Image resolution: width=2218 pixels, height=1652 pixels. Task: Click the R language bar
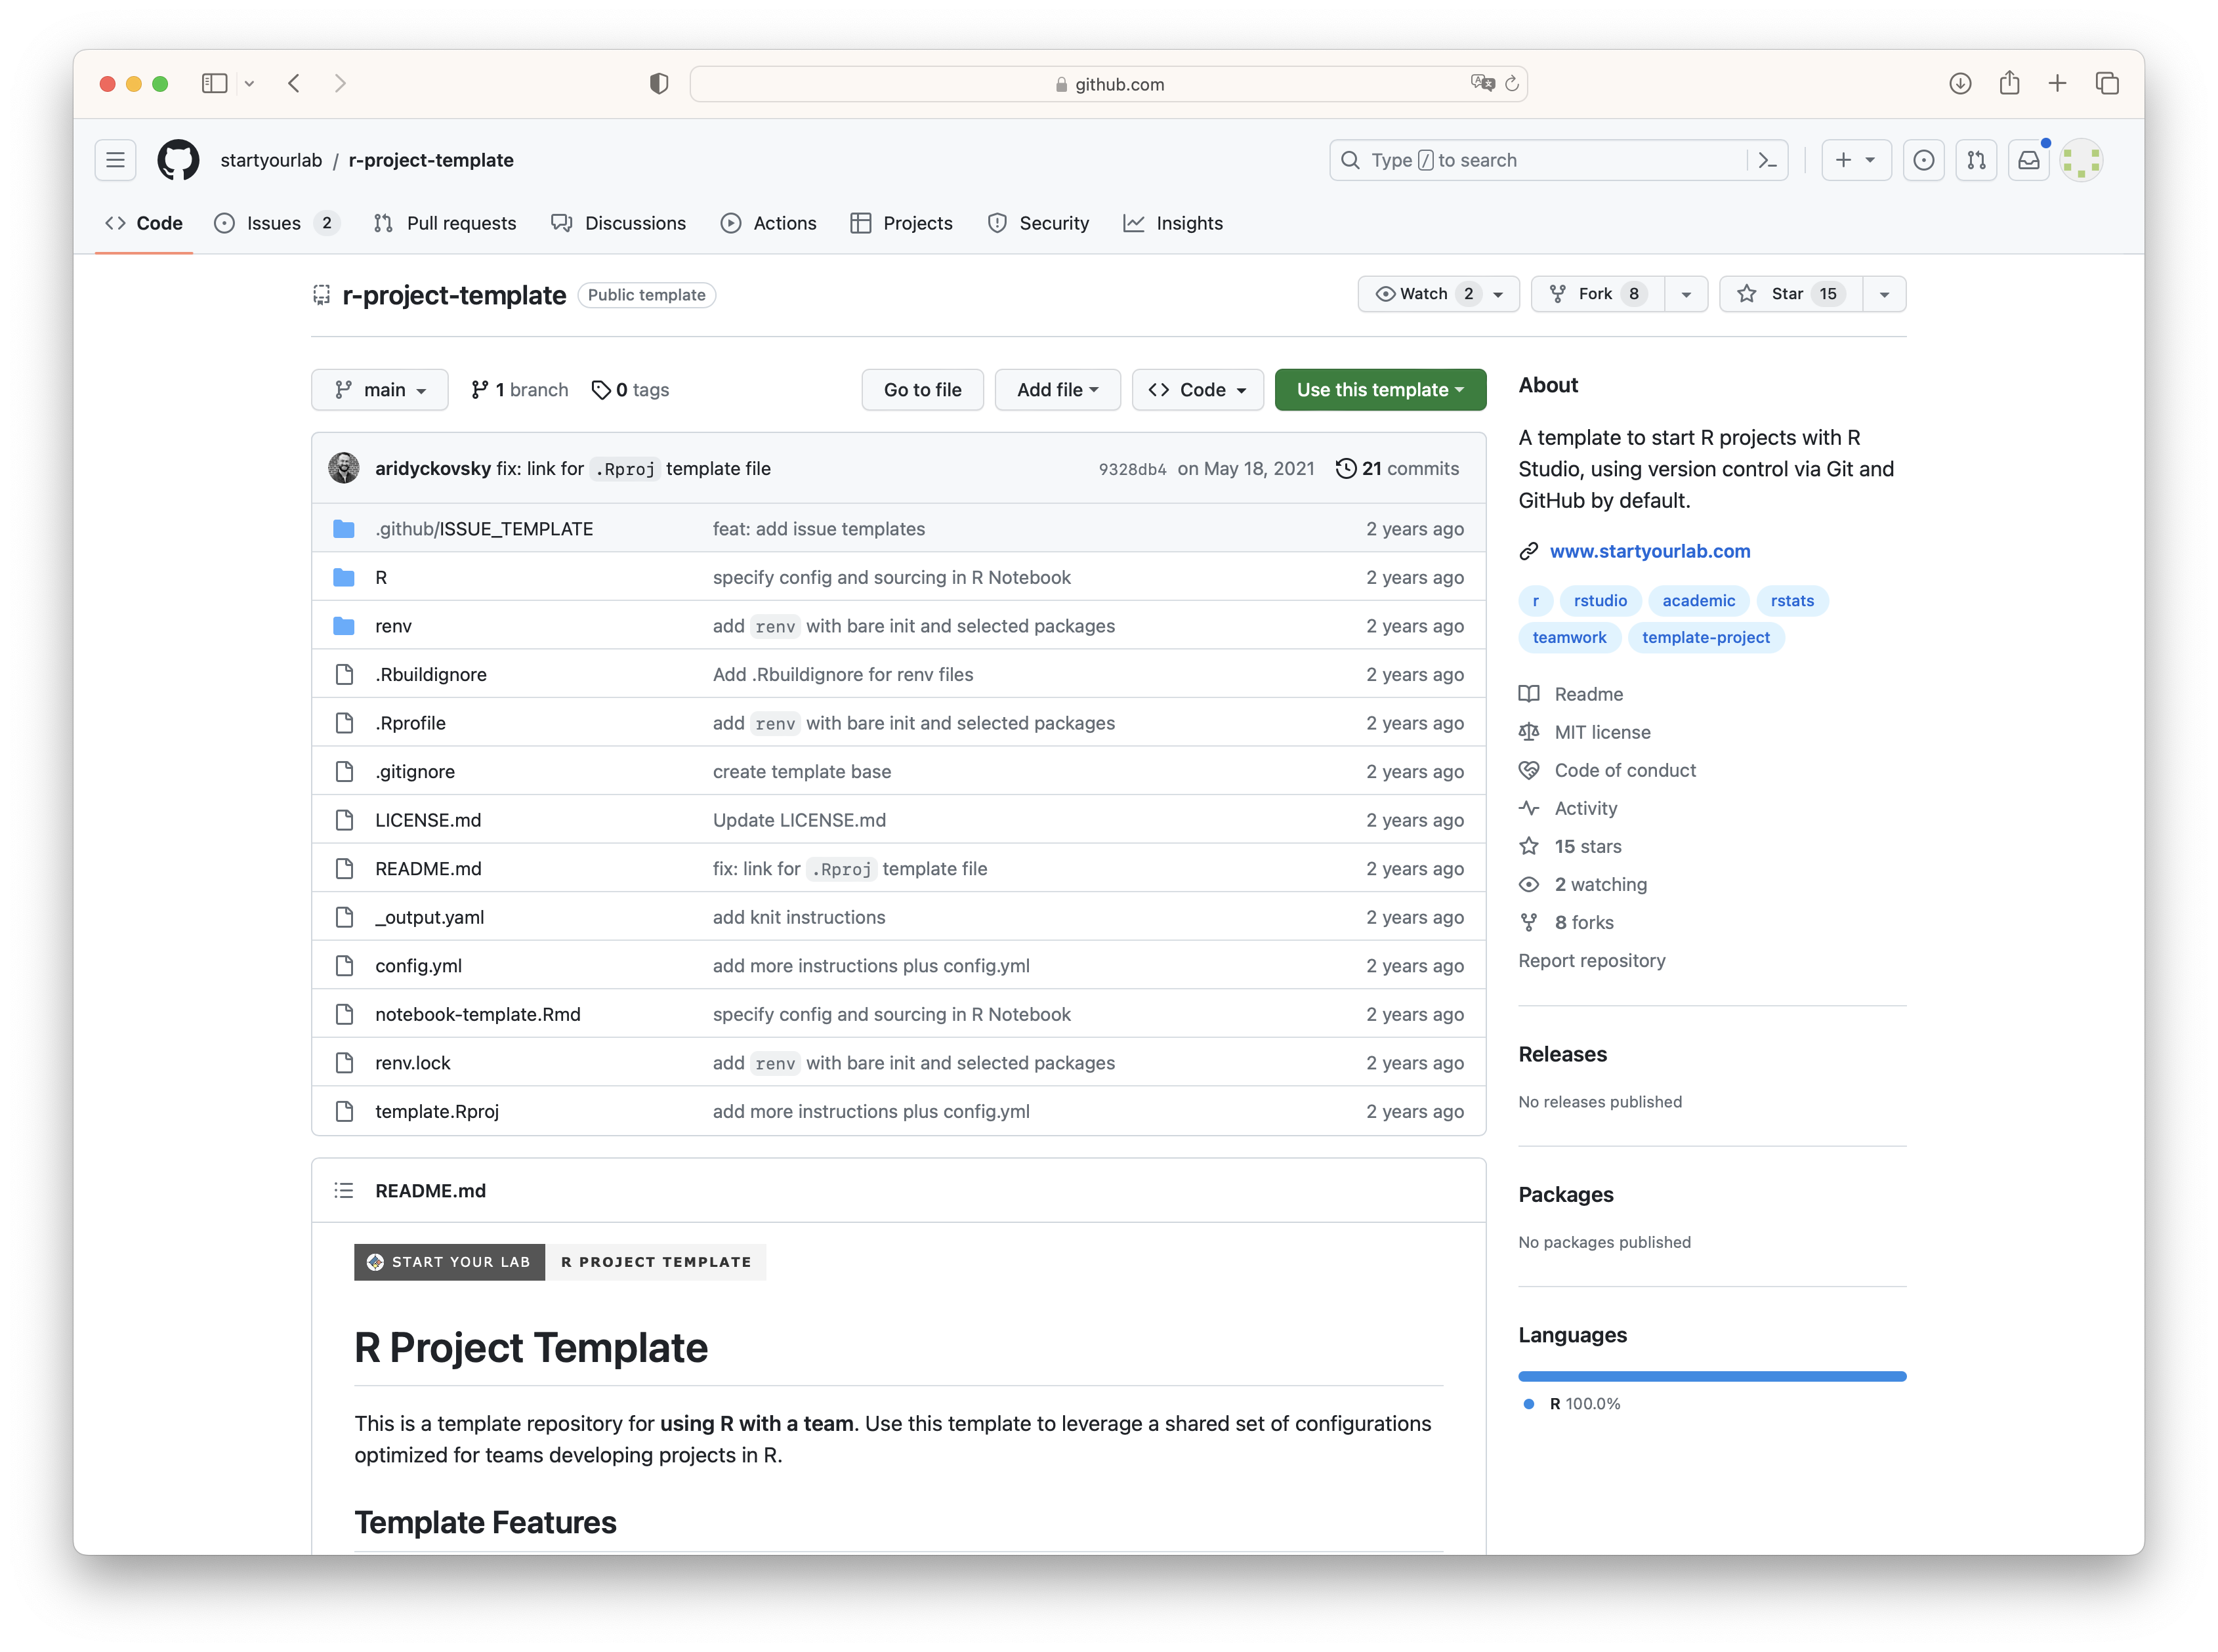[x=1711, y=1376]
